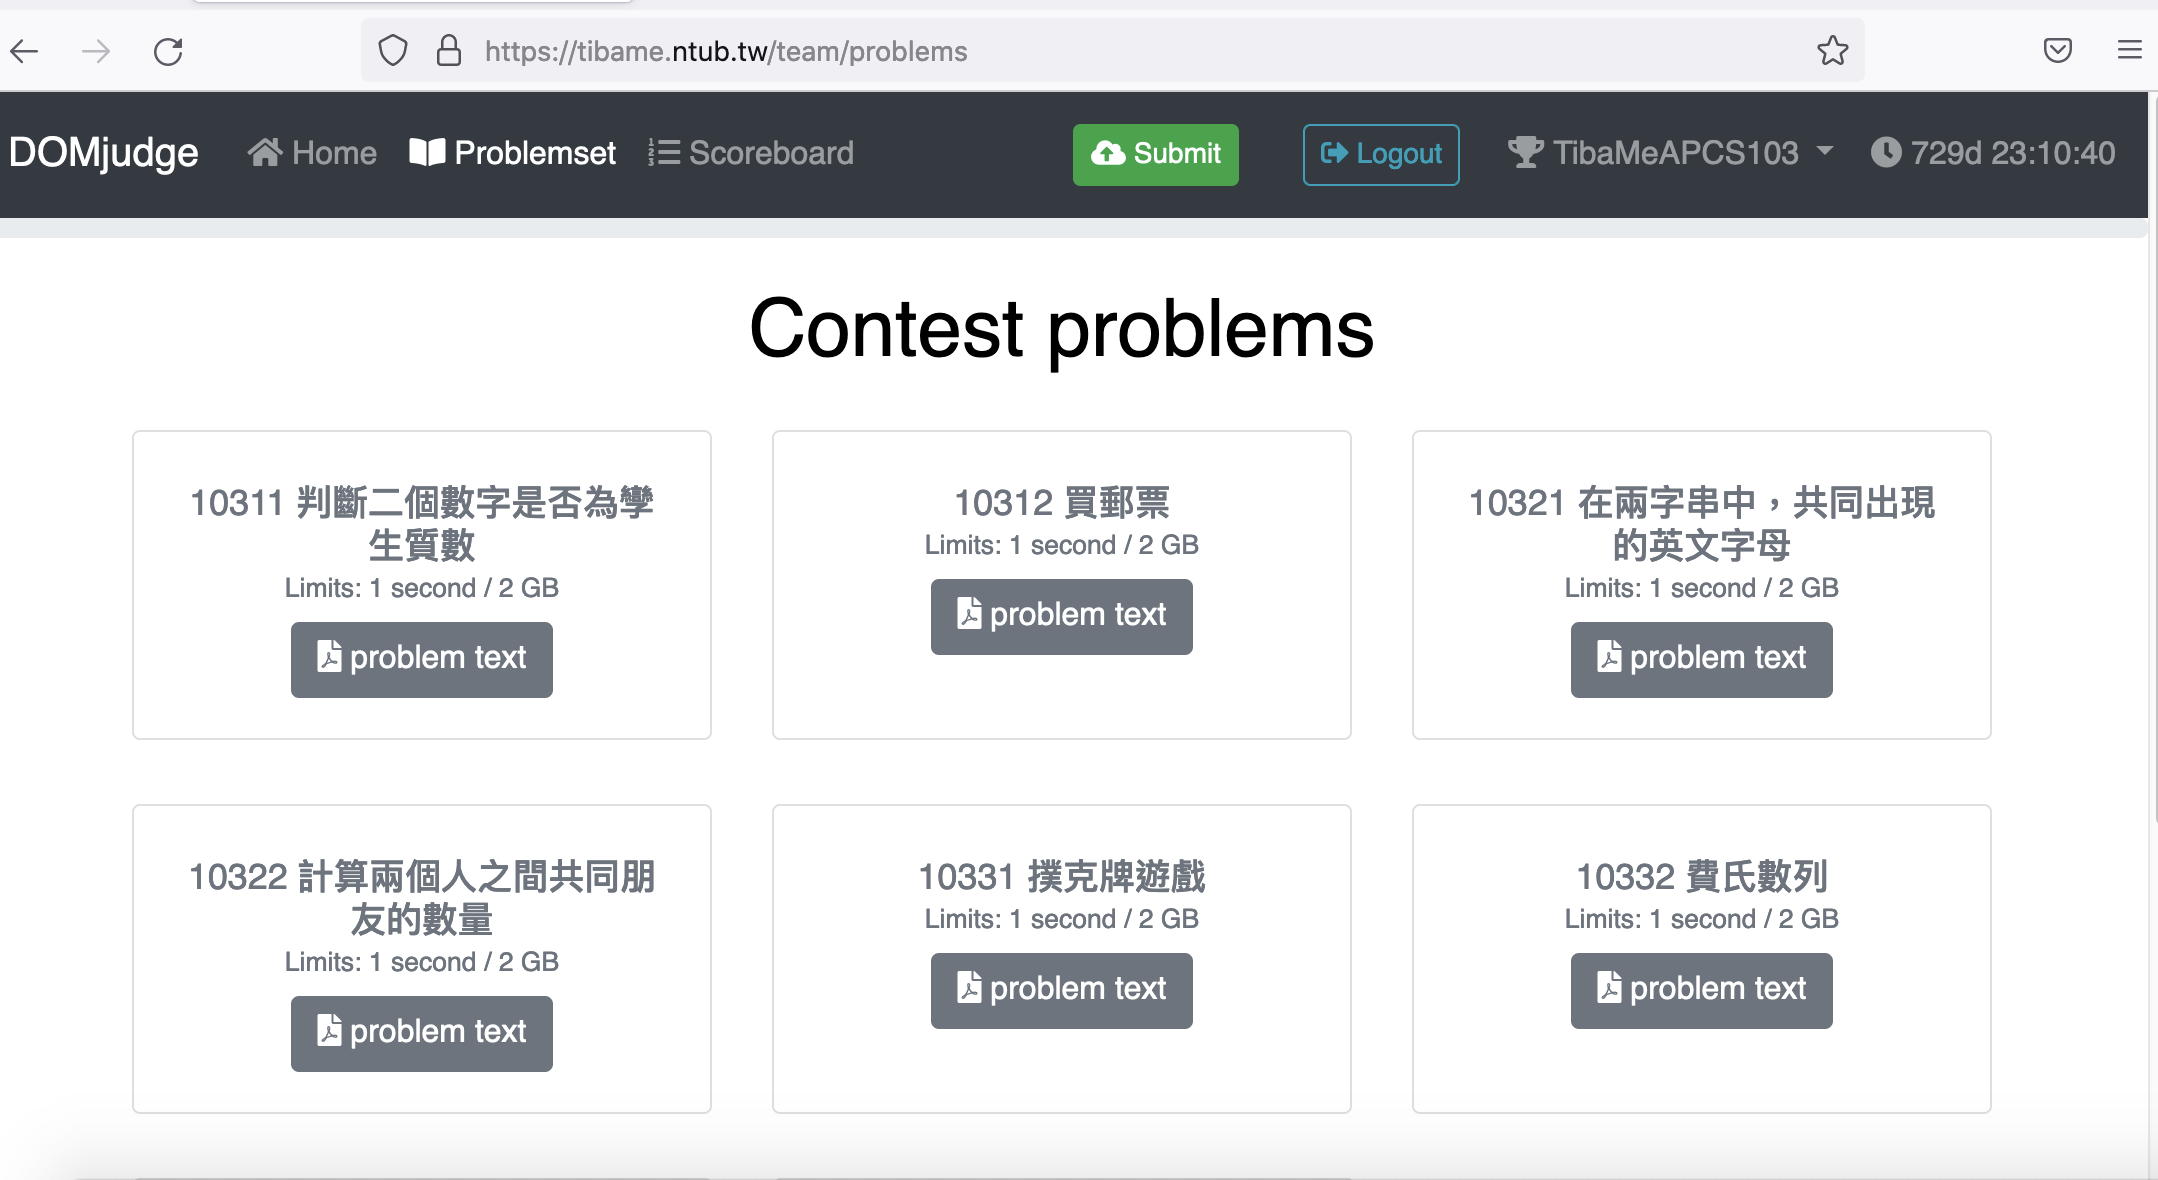Reload the page with refresh icon

tap(168, 51)
